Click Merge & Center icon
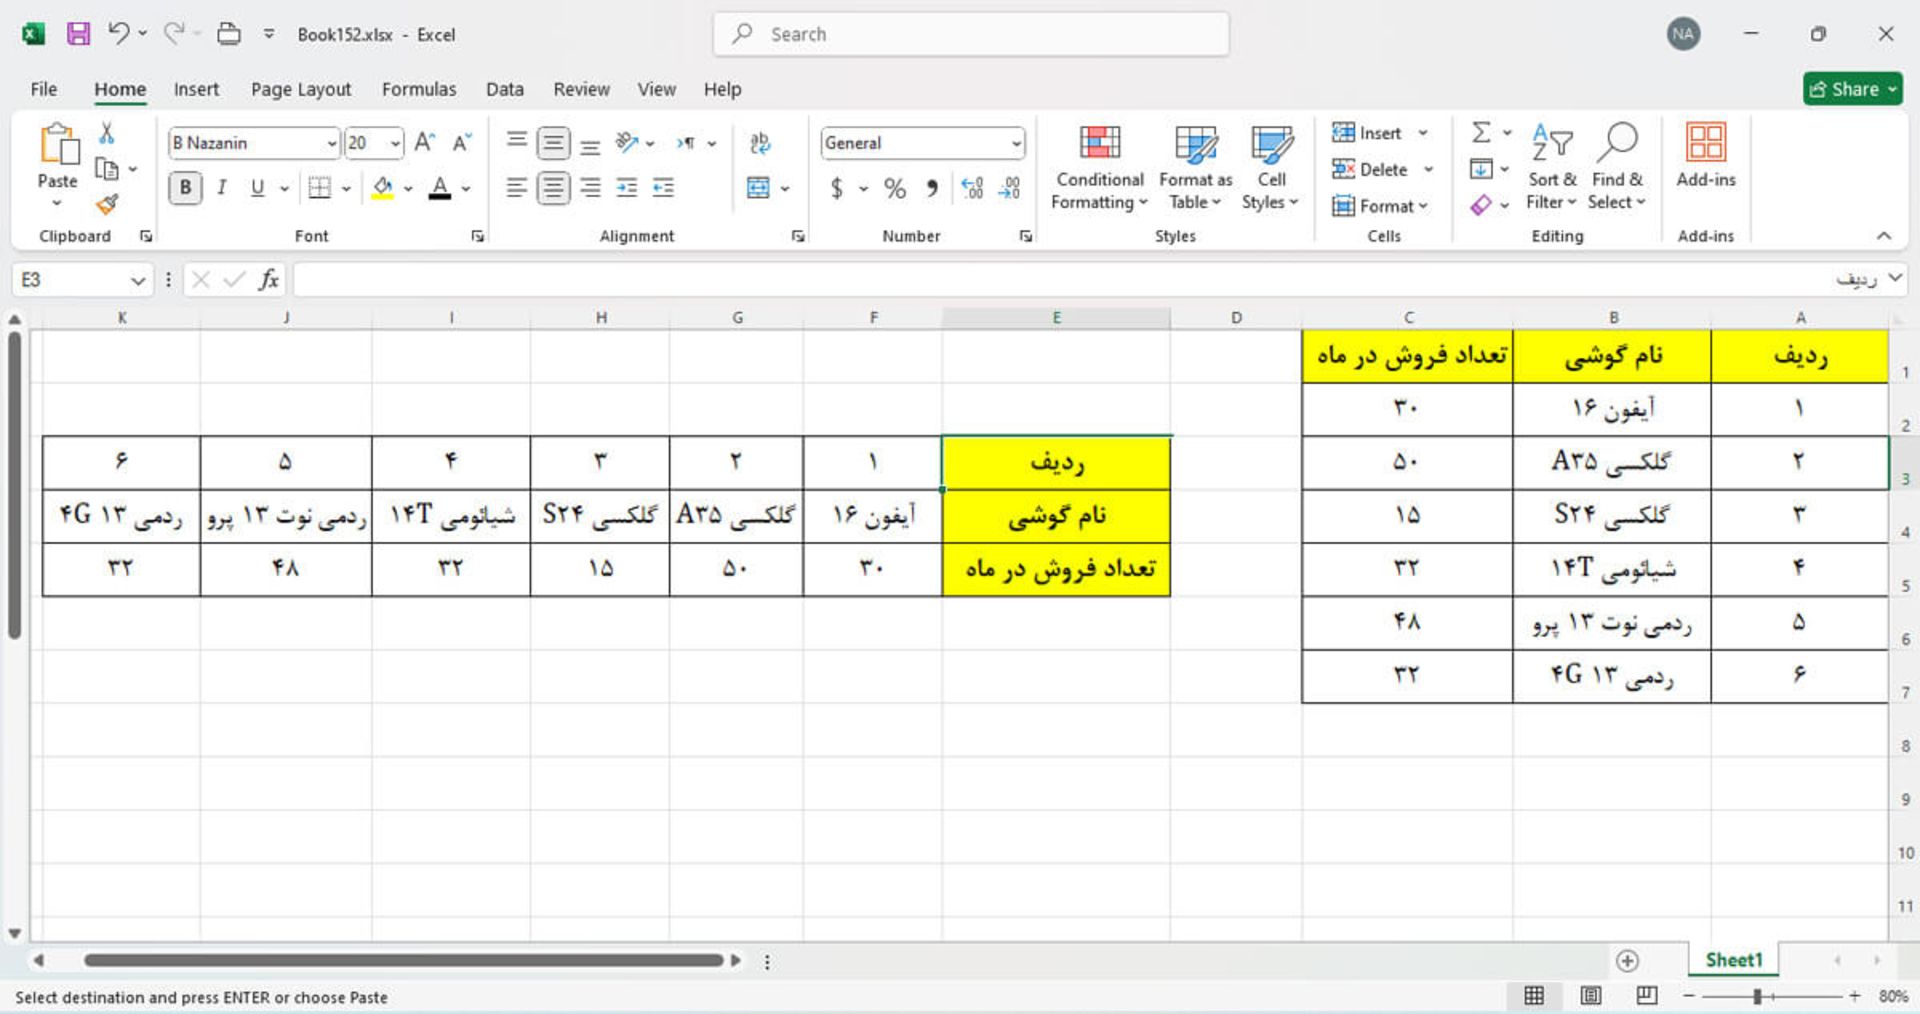This screenshot has width=1920, height=1014. click(758, 188)
